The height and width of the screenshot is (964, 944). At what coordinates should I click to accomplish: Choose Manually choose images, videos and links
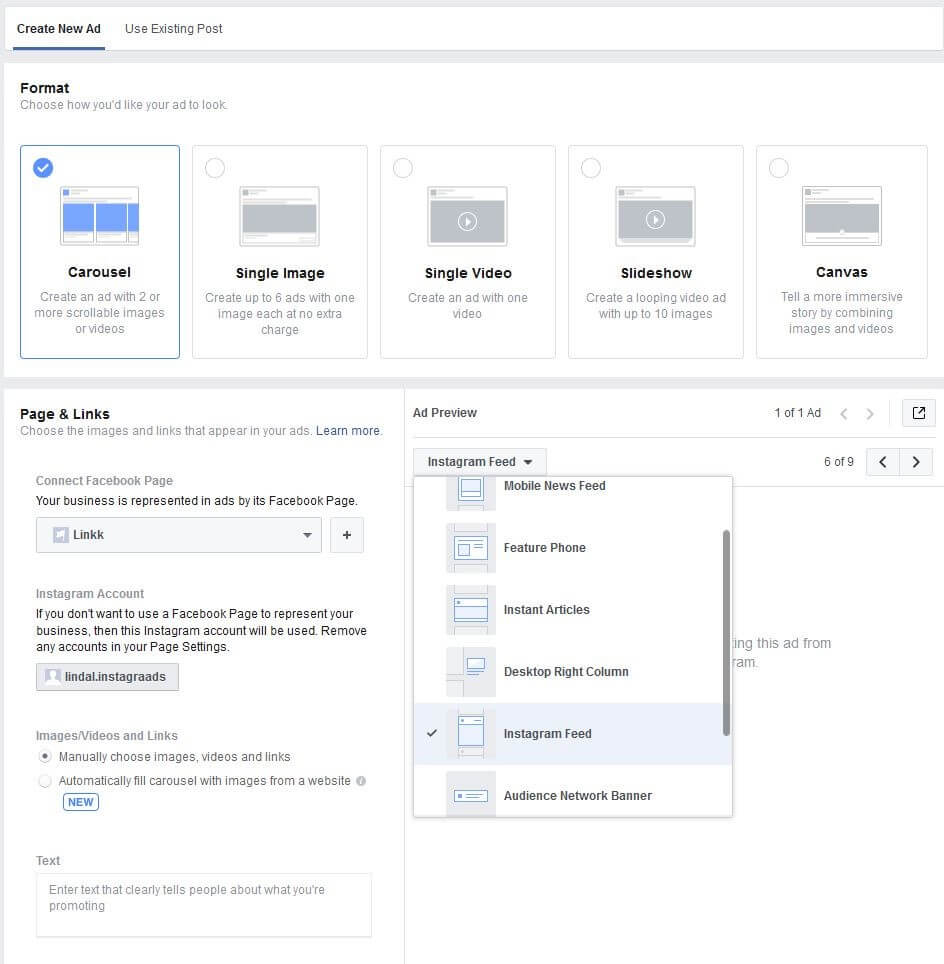(45, 756)
